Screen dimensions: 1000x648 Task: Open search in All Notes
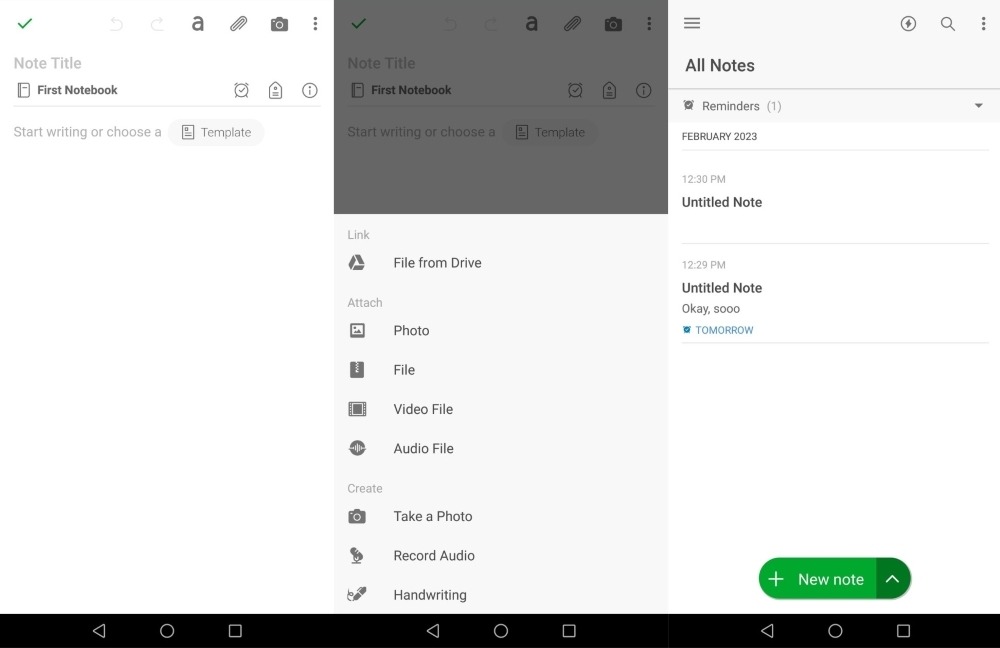click(x=948, y=23)
